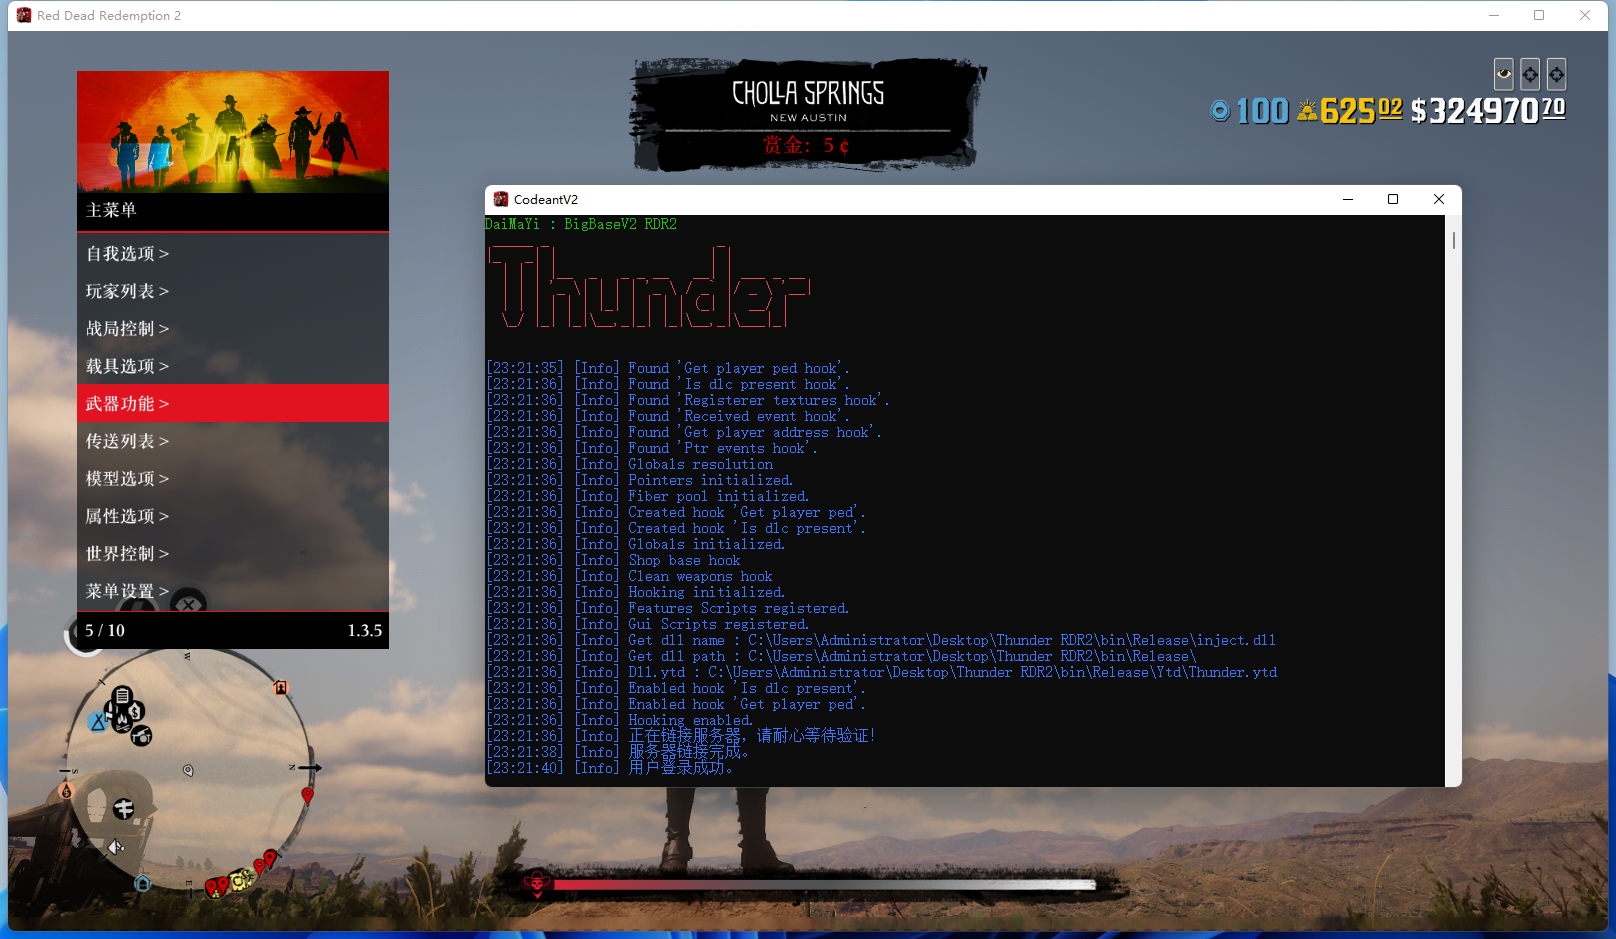Viewport: 1616px width, 939px height.
Task: Click the 'Get dll name' inject.dll log line
Action: tap(881, 640)
